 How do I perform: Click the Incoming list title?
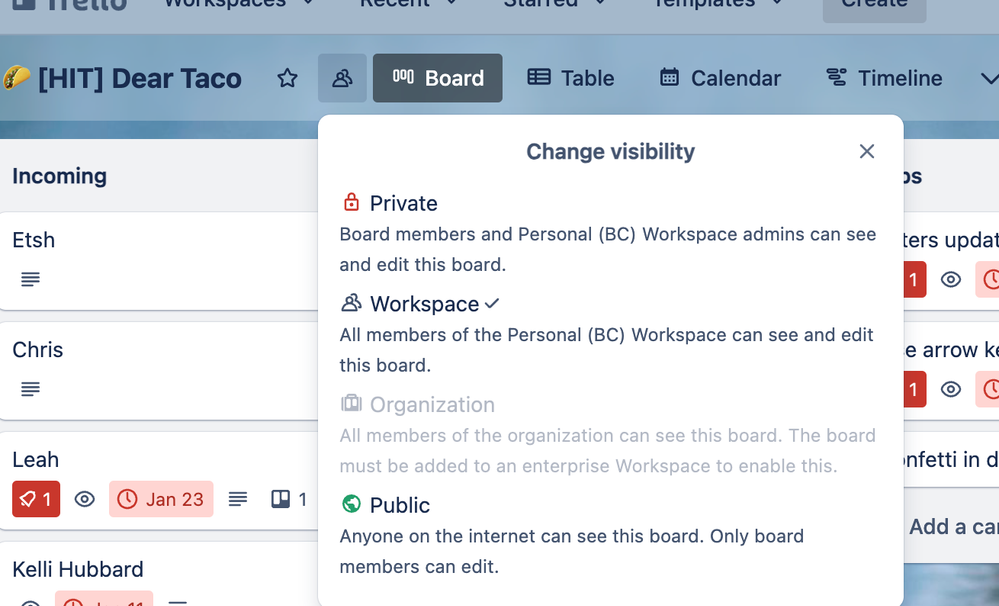point(59,176)
